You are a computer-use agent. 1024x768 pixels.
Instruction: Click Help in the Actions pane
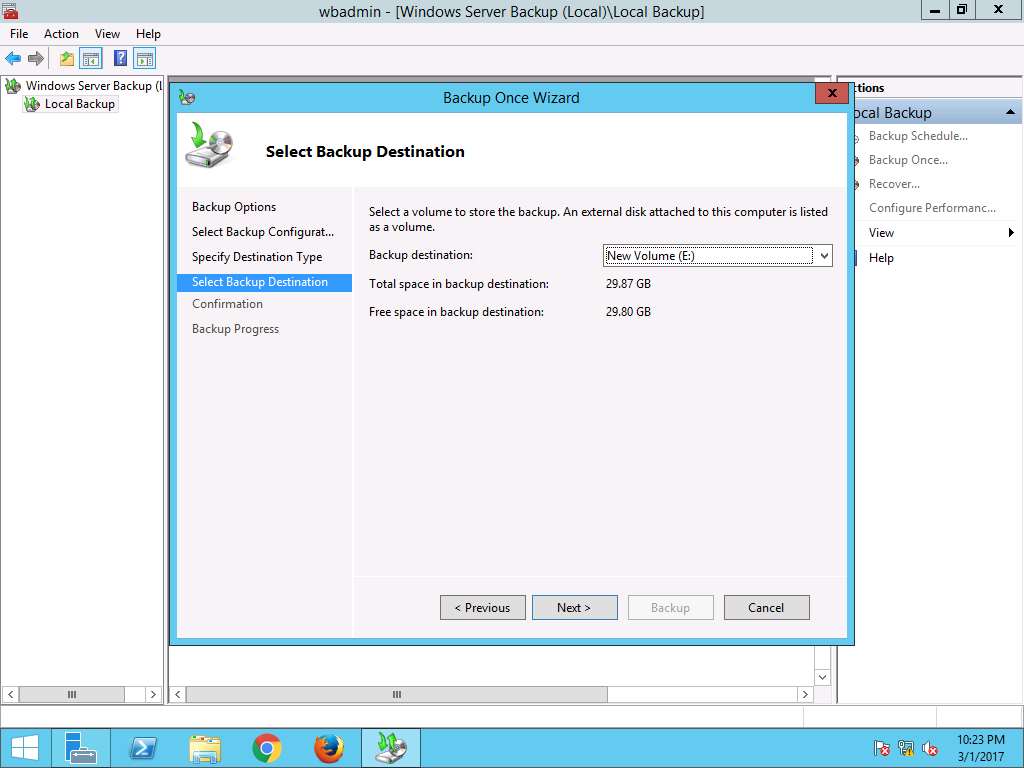click(881, 258)
